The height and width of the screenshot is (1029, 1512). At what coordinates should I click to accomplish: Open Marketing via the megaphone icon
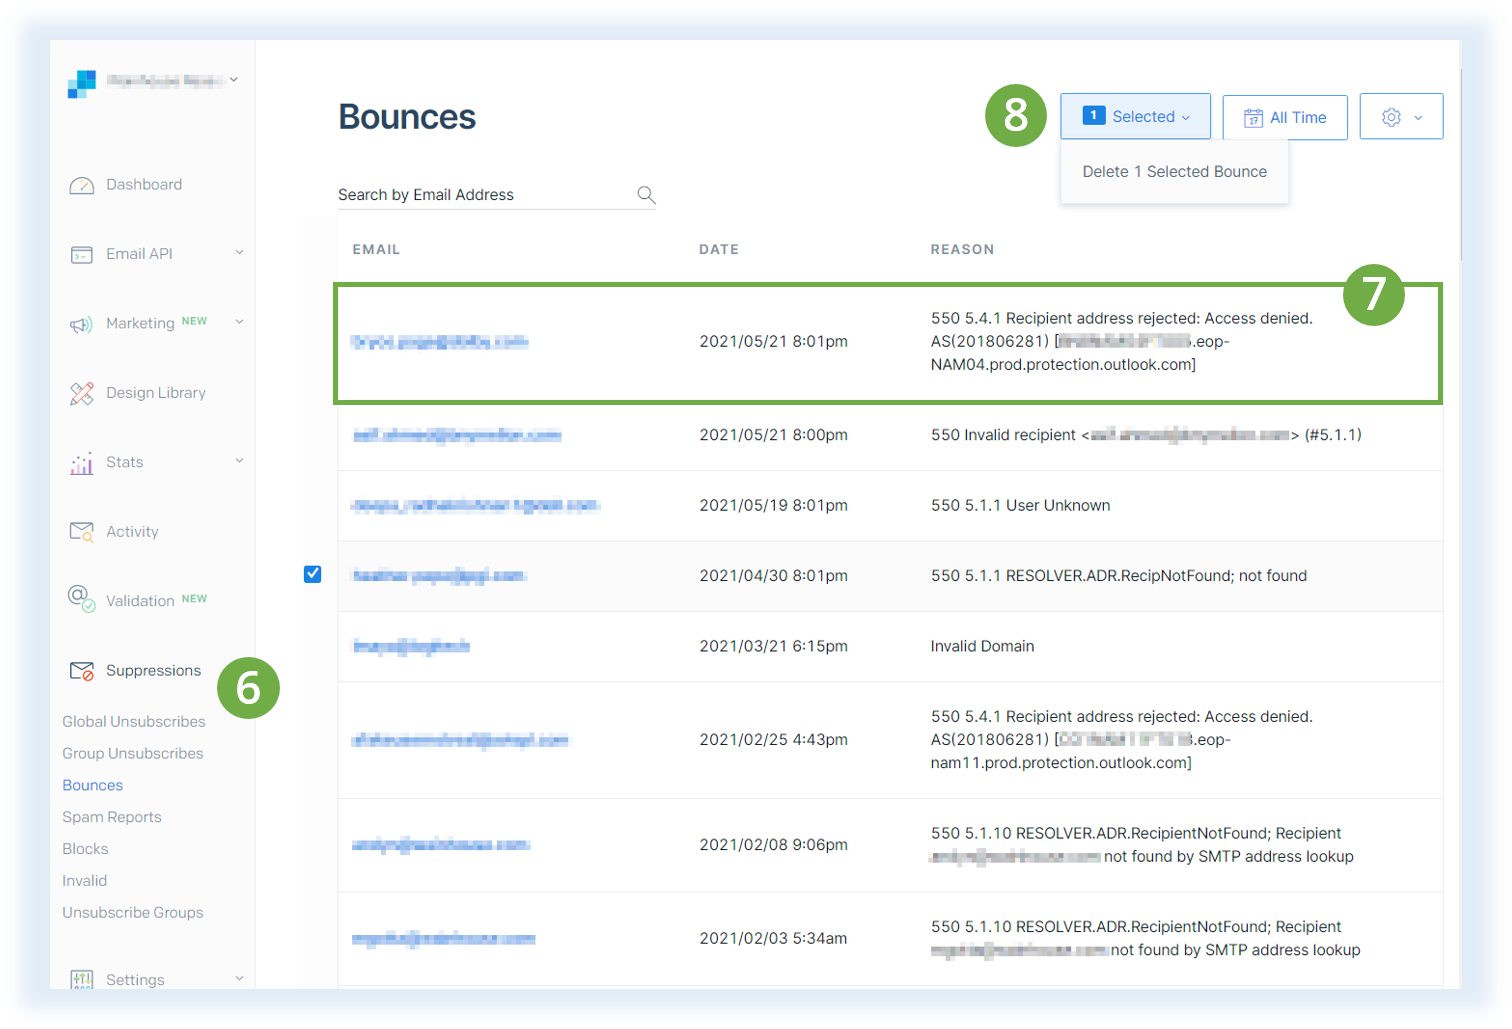(x=82, y=322)
